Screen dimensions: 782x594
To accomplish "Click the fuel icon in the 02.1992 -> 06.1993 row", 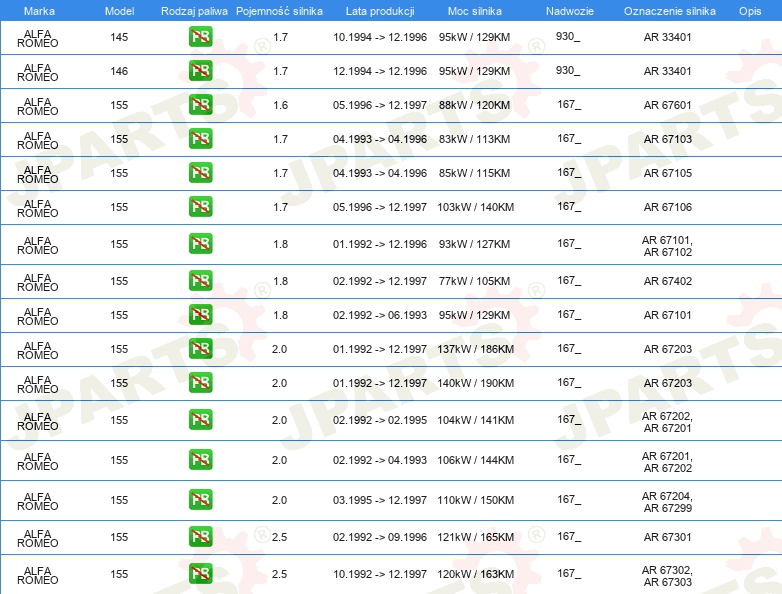I will point(200,314).
